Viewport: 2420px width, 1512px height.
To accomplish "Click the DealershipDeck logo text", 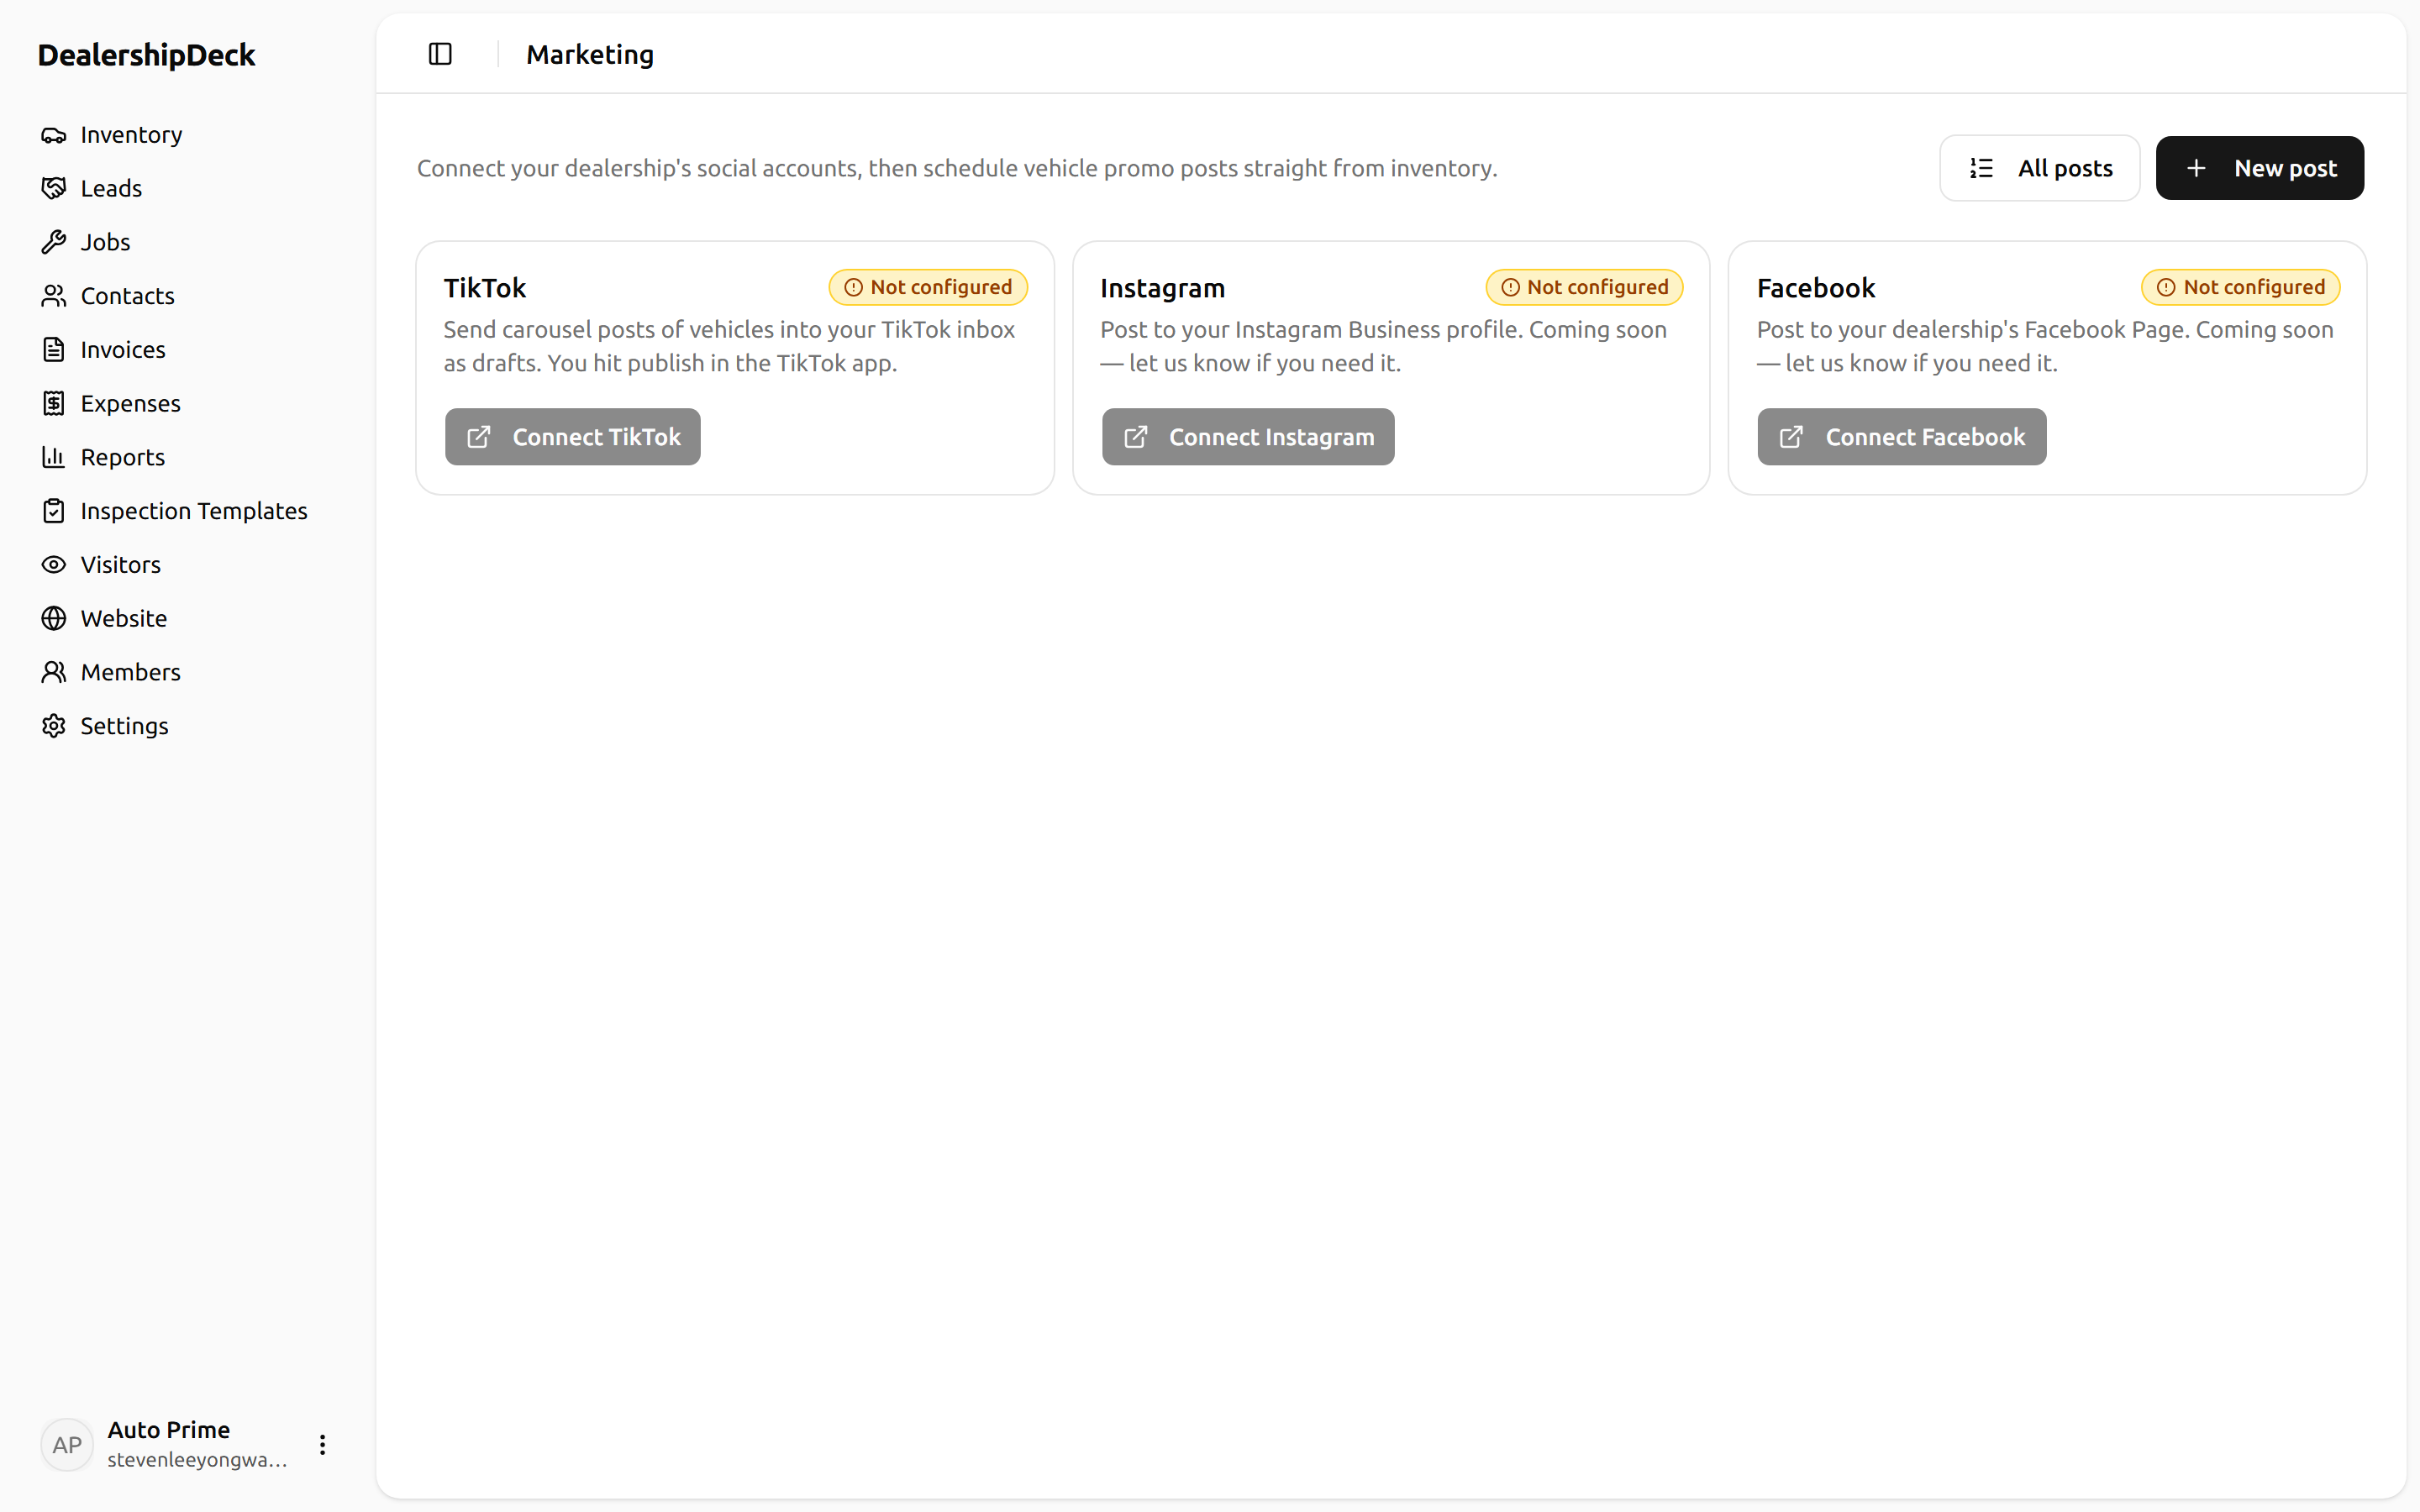I will 146,55.
